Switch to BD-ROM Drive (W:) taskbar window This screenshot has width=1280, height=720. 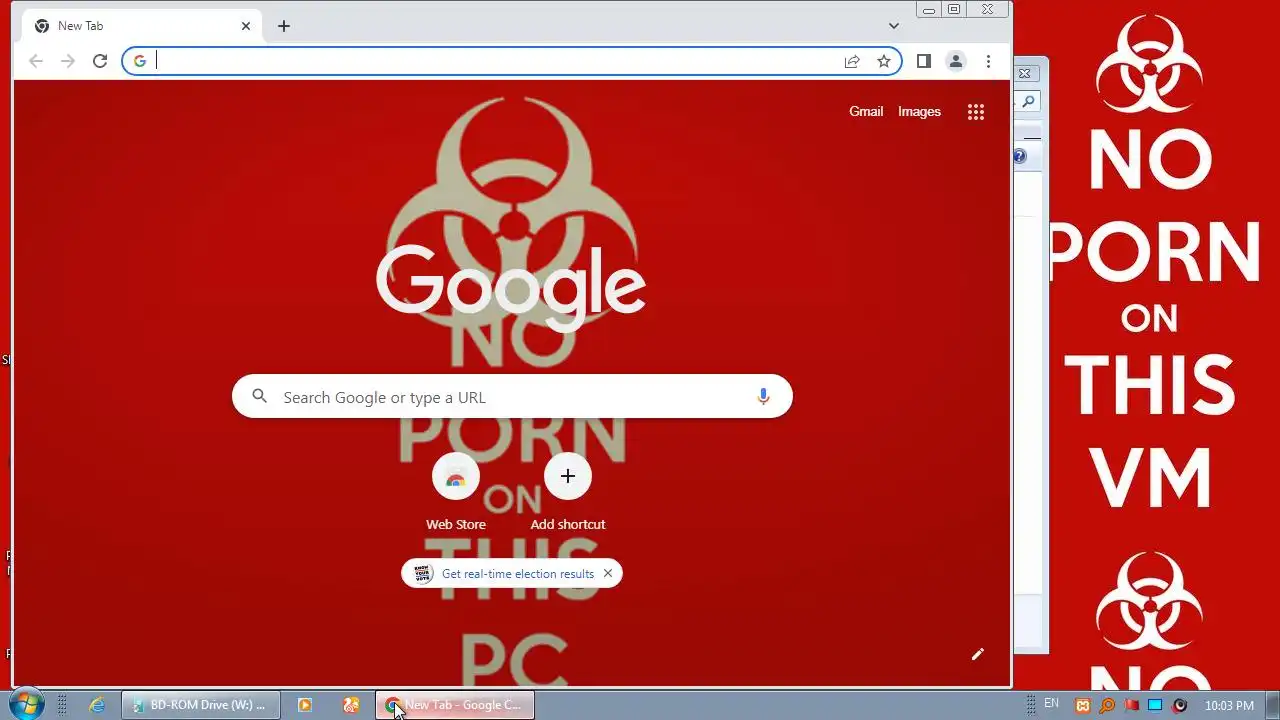pos(200,705)
